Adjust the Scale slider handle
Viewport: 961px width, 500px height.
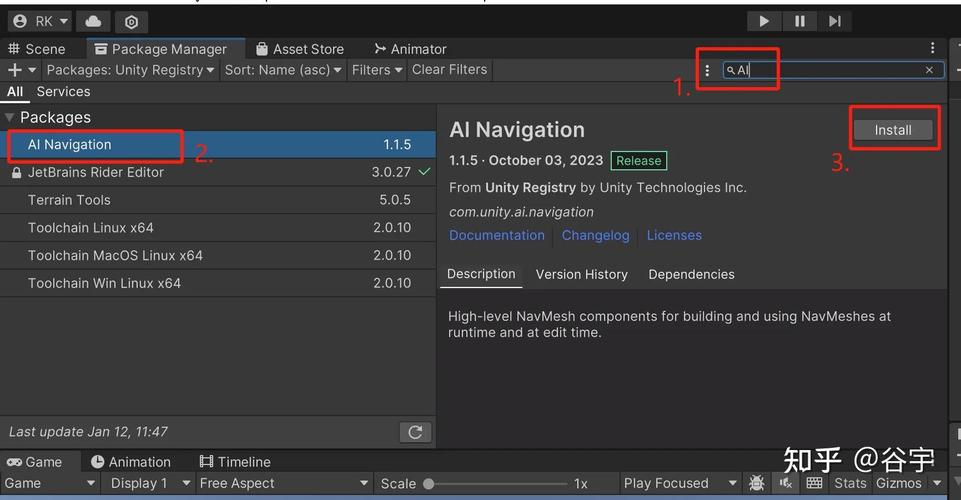tap(429, 484)
